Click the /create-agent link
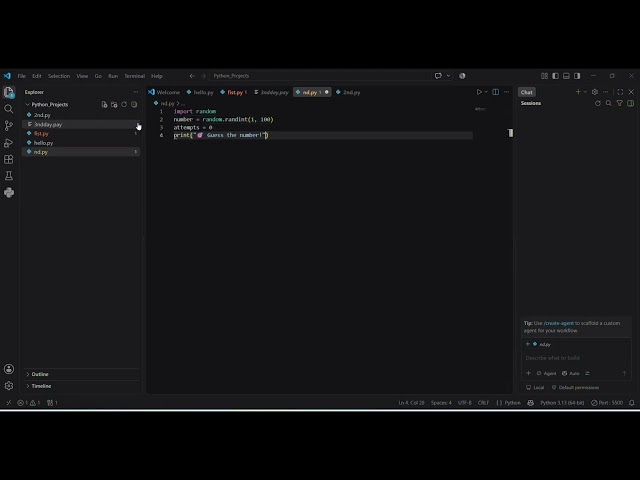640x480 pixels. pos(558,323)
